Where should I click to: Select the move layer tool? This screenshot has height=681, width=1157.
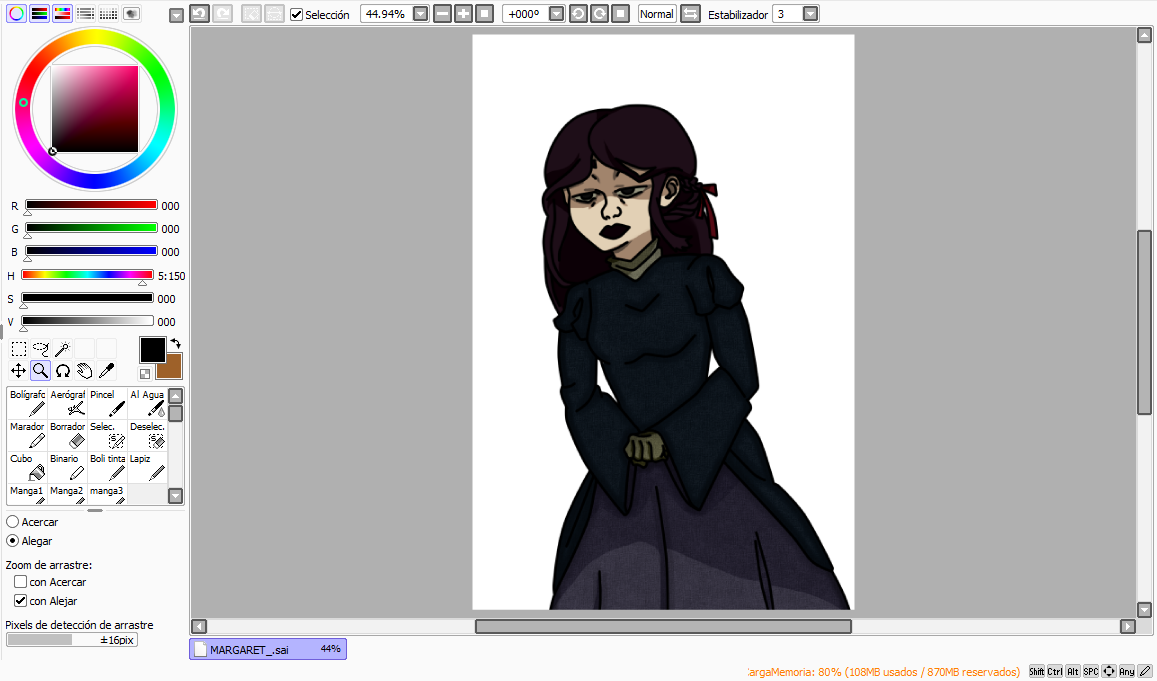pos(18,370)
